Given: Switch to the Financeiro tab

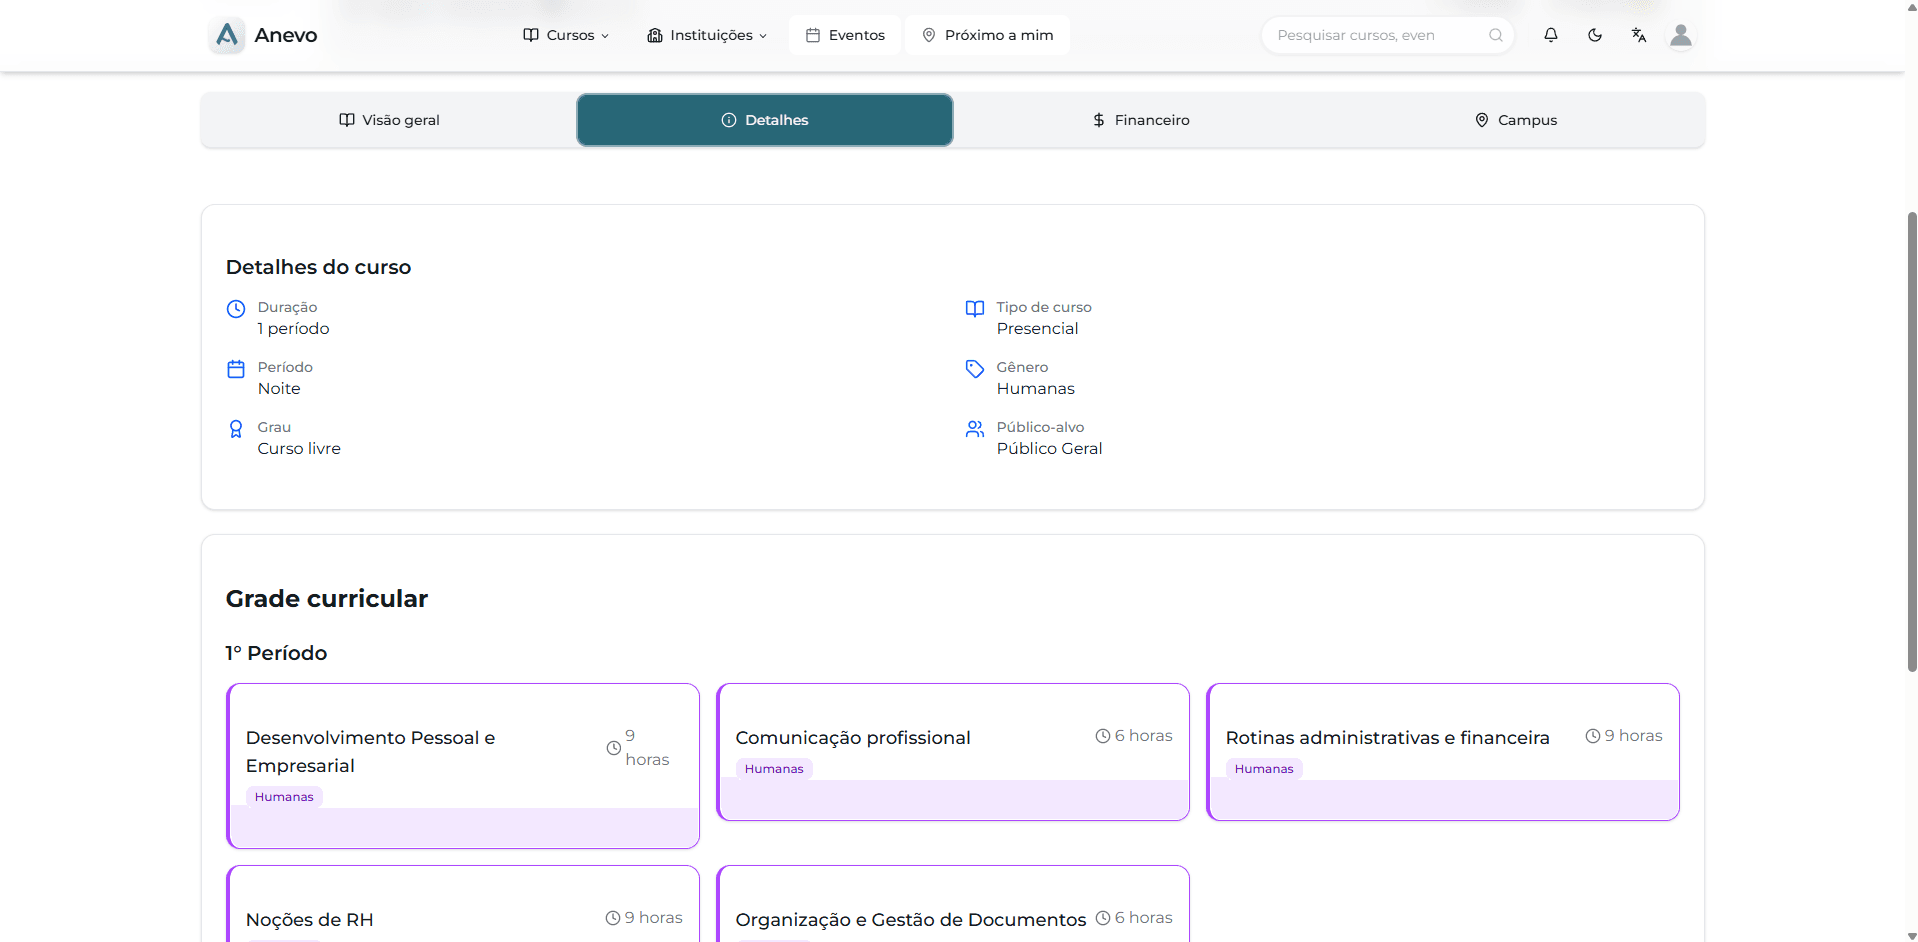Looking at the screenshot, I should point(1140,120).
